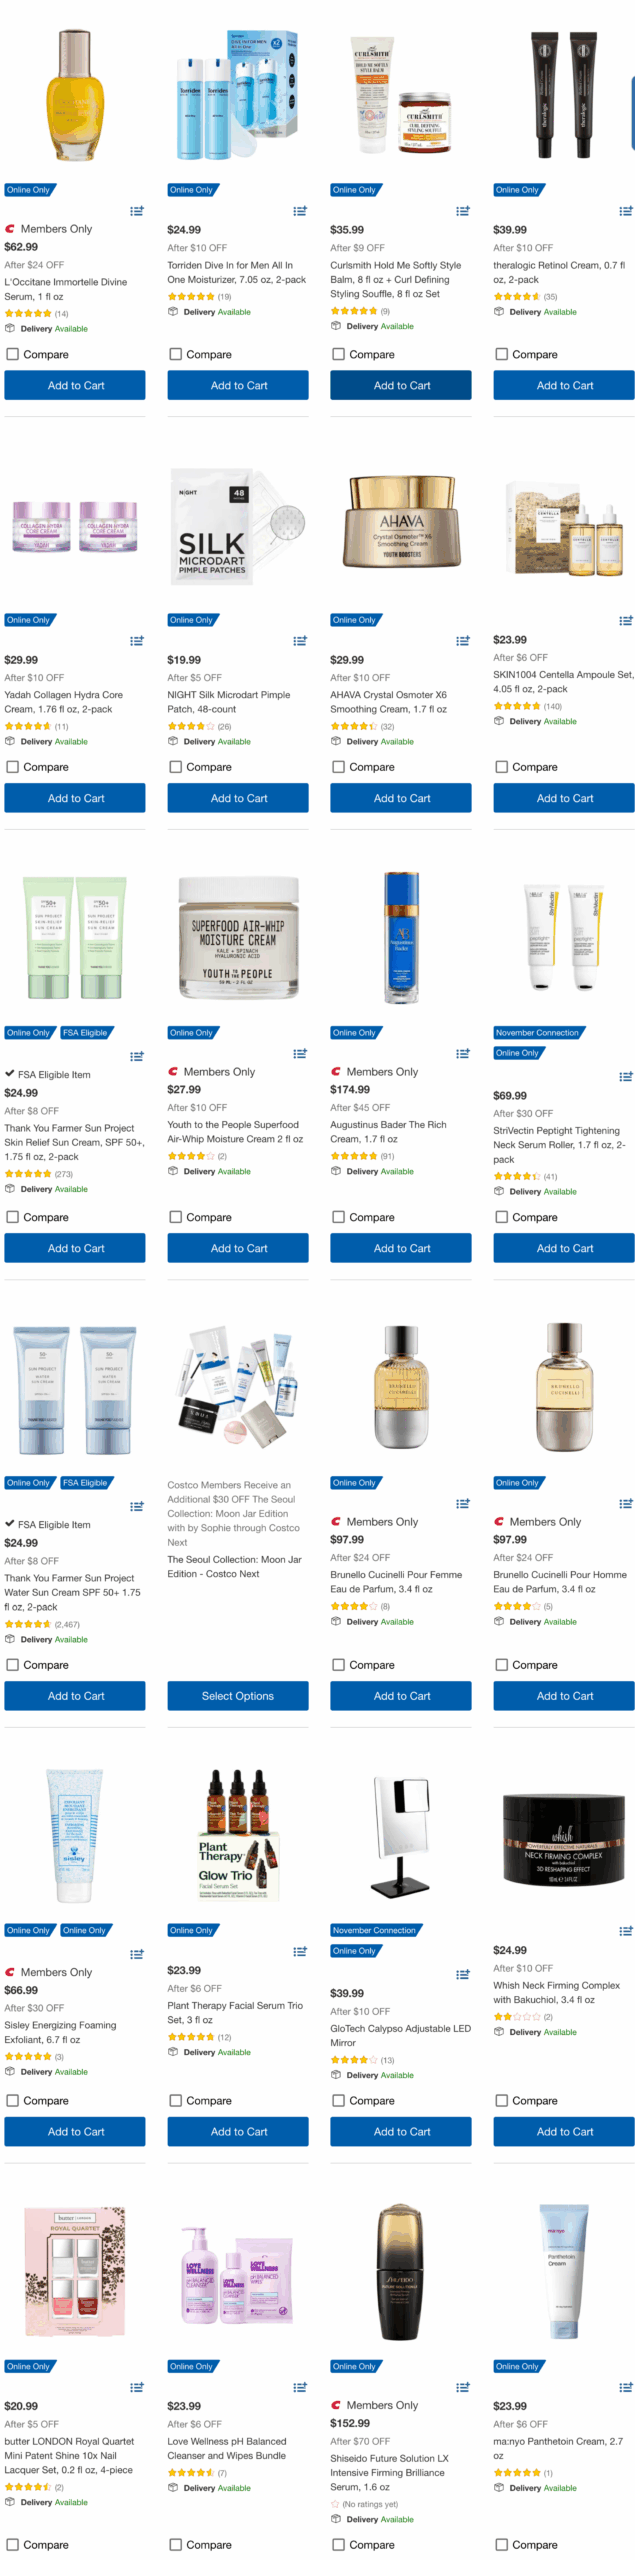Click list icon for Torriden Dive In moisturizer
The height and width of the screenshot is (2560, 635).
[x=300, y=211]
